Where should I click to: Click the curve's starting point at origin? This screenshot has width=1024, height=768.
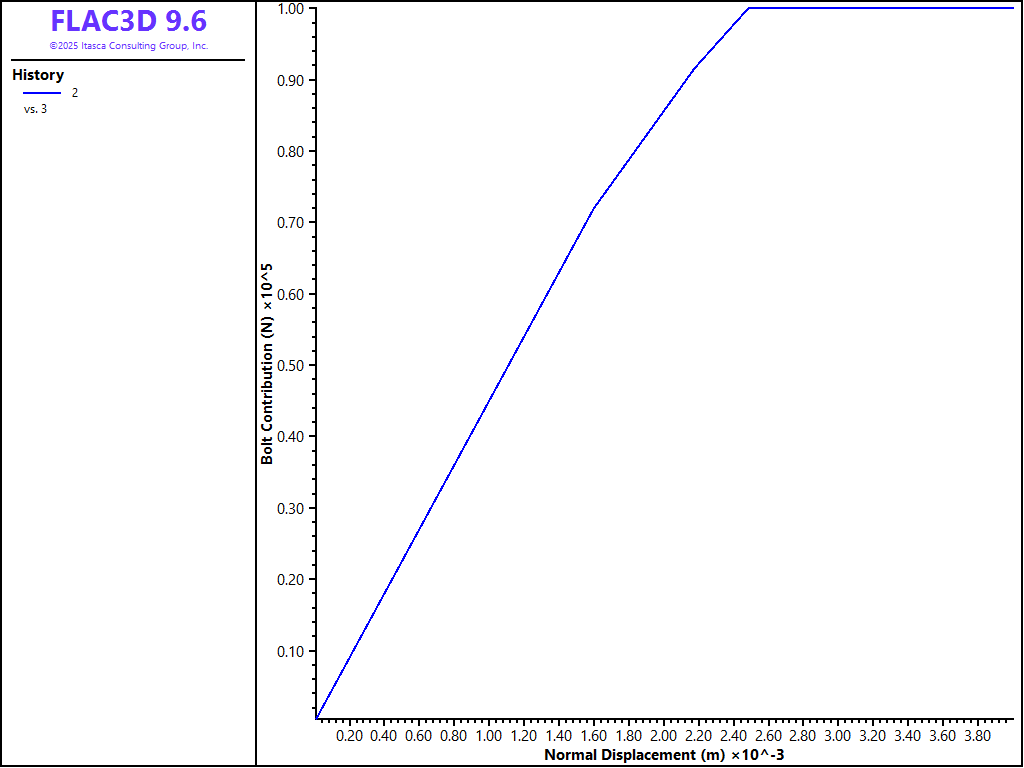(316, 717)
